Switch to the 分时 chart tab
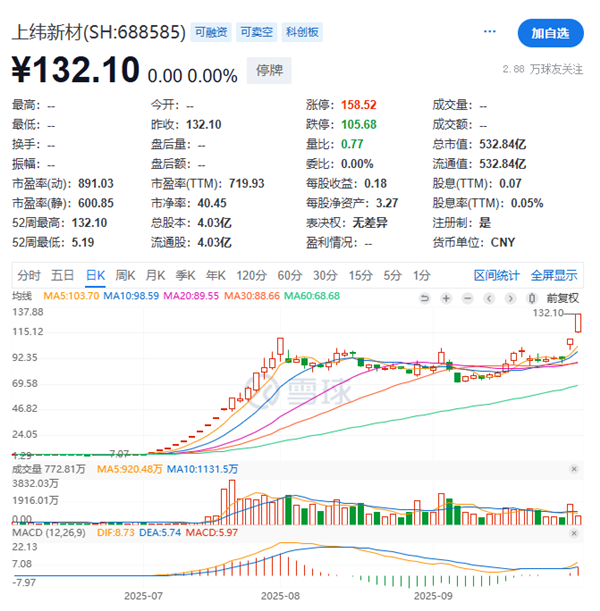 pyautogui.click(x=29, y=275)
